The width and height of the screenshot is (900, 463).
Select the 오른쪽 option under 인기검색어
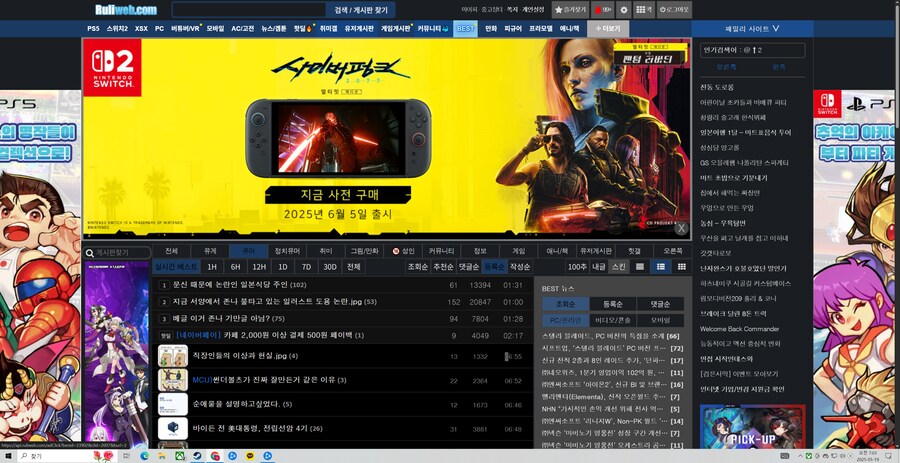[x=726, y=67]
